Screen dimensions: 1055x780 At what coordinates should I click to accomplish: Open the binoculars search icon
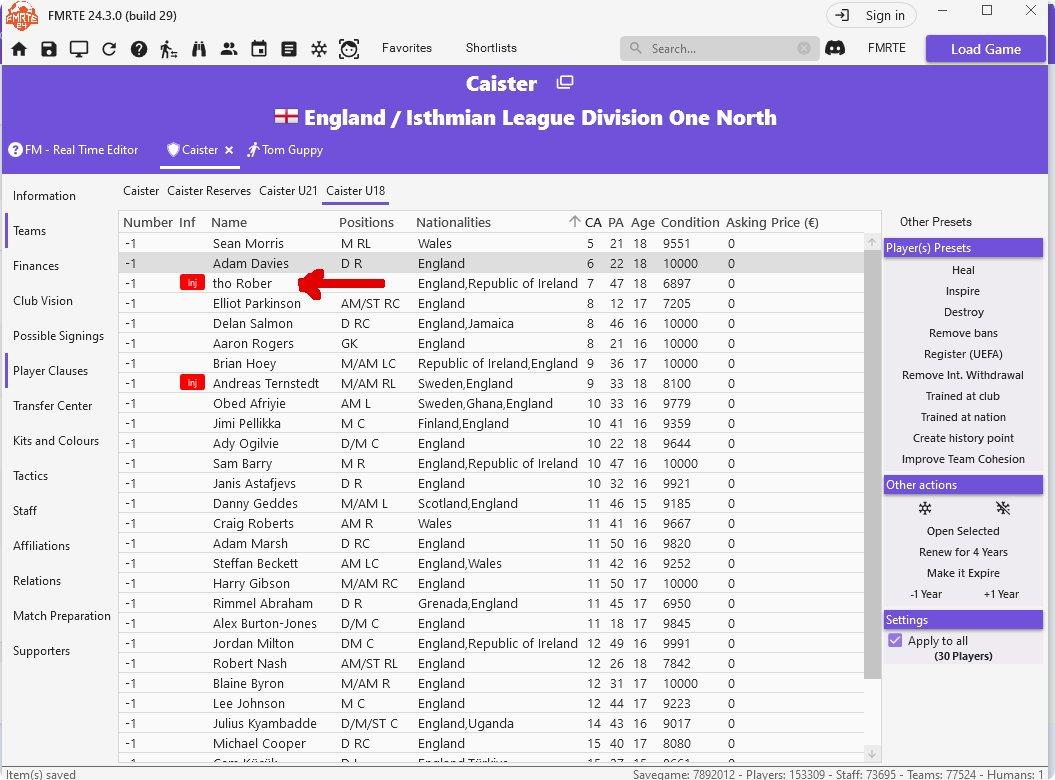pyautogui.click(x=199, y=49)
